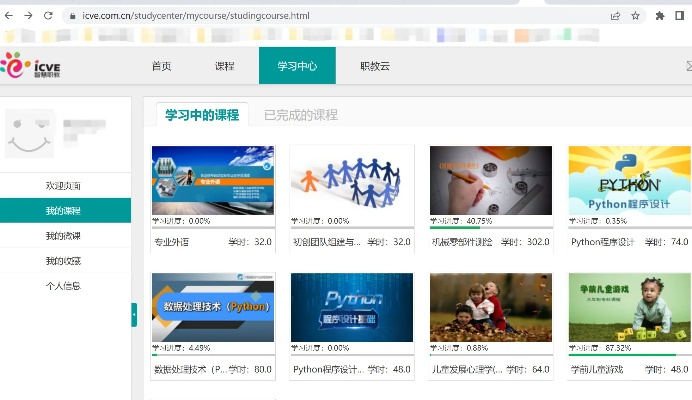Open 我的收藏 in the sidebar
The image size is (692, 400).
[63, 261]
